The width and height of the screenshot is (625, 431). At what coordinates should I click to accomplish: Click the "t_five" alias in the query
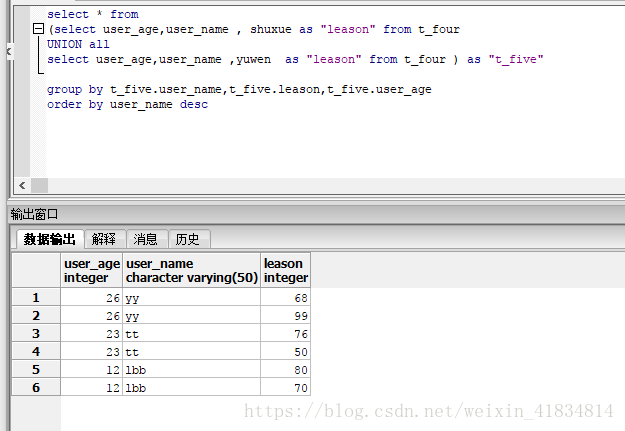point(516,59)
